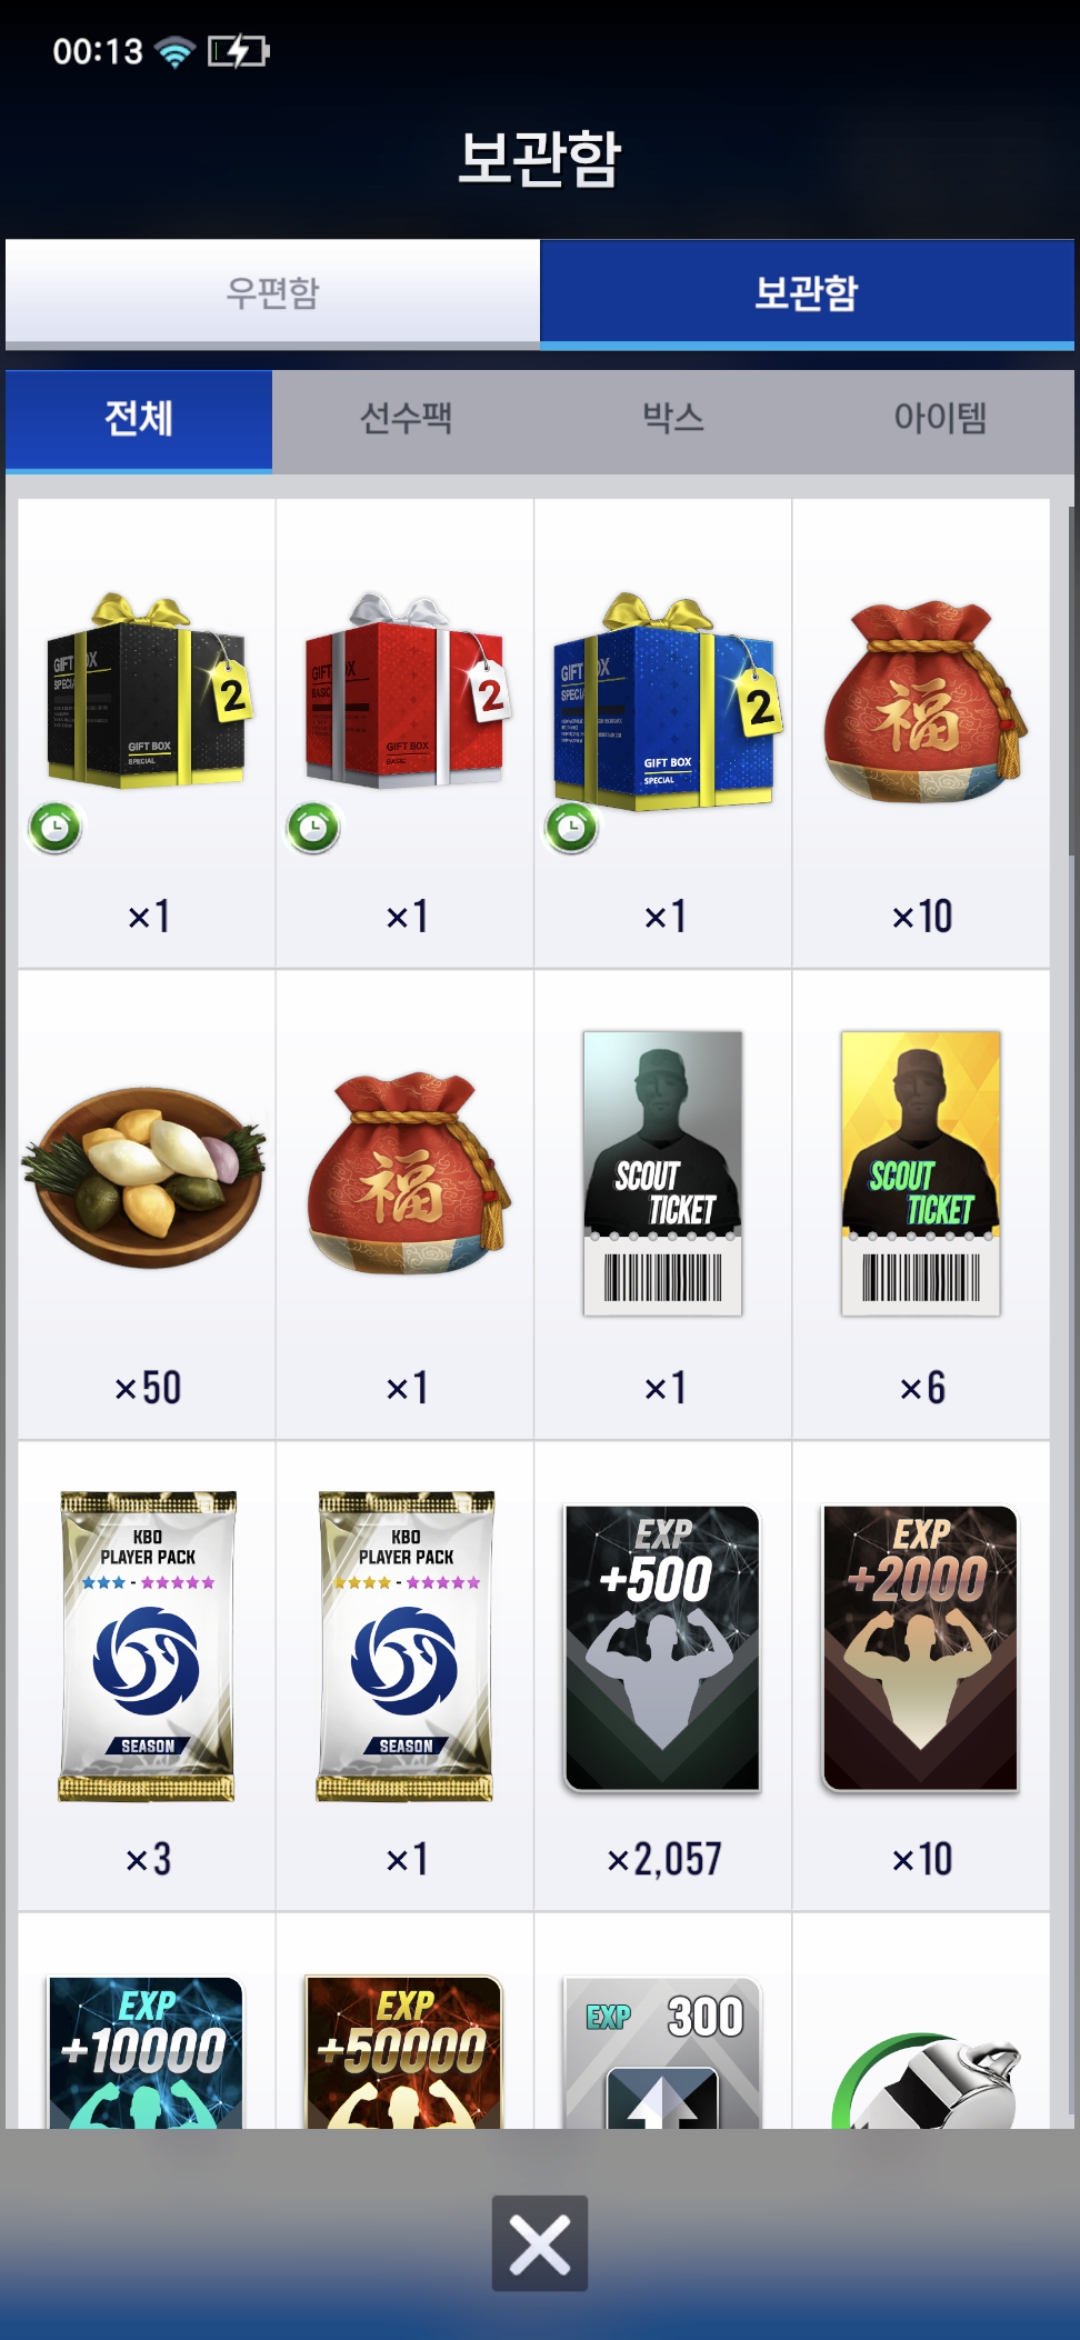The image size is (1080, 2340).
Task: Select the EXP +2000 card
Action: click(921, 1677)
